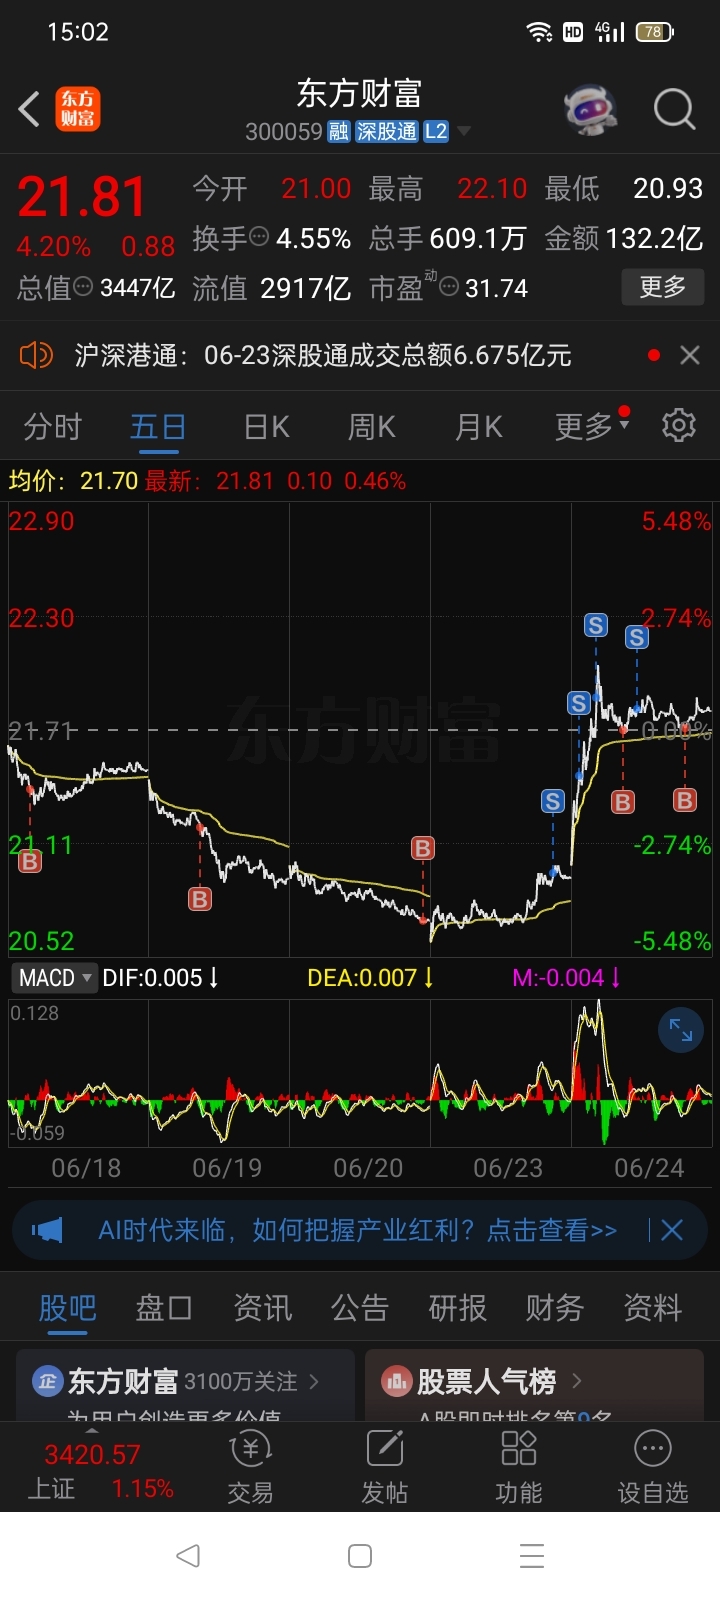Tap the 总值 info icon
Image resolution: width=720 pixels, height=1600 pixels.
pyautogui.click(x=83, y=287)
